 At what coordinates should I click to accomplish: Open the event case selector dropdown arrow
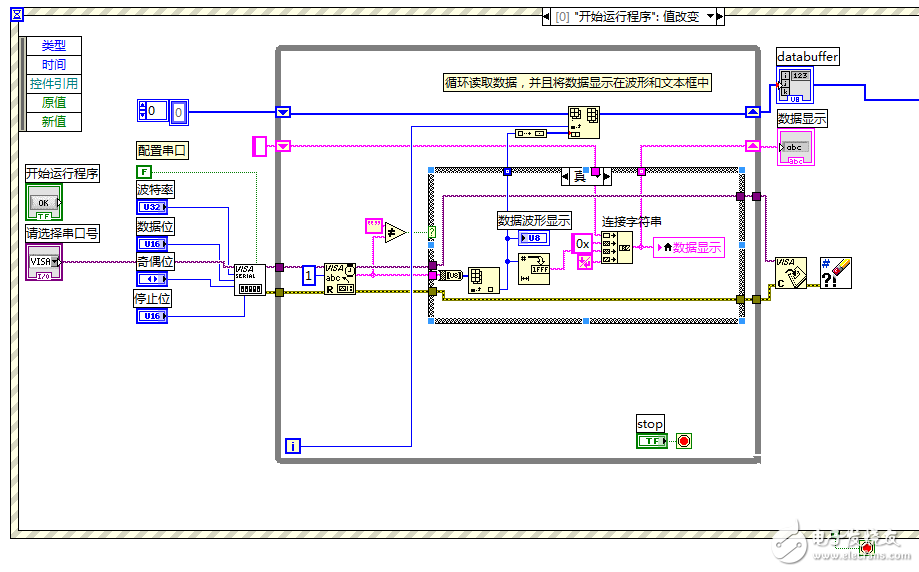click(x=710, y=16)
